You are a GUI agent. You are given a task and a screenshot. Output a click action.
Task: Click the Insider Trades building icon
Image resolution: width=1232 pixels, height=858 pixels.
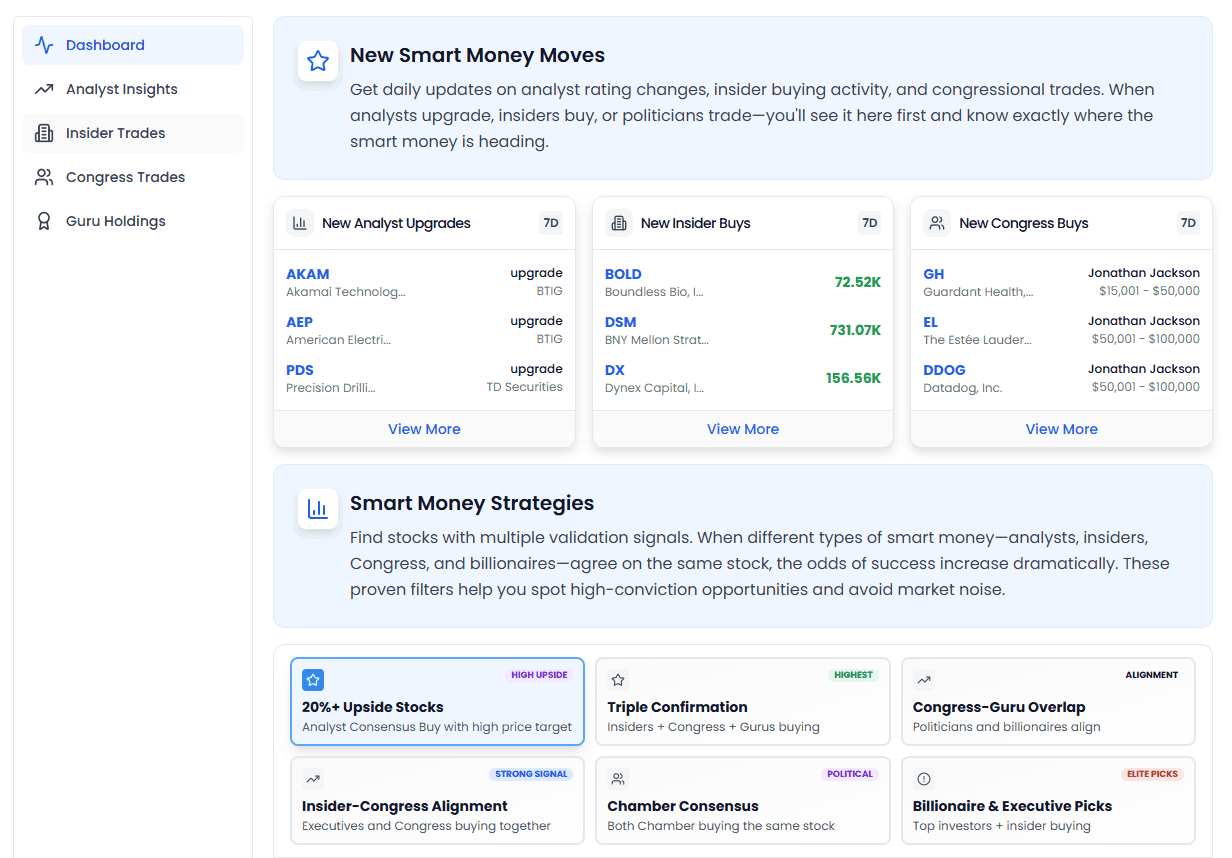point(44,133)
